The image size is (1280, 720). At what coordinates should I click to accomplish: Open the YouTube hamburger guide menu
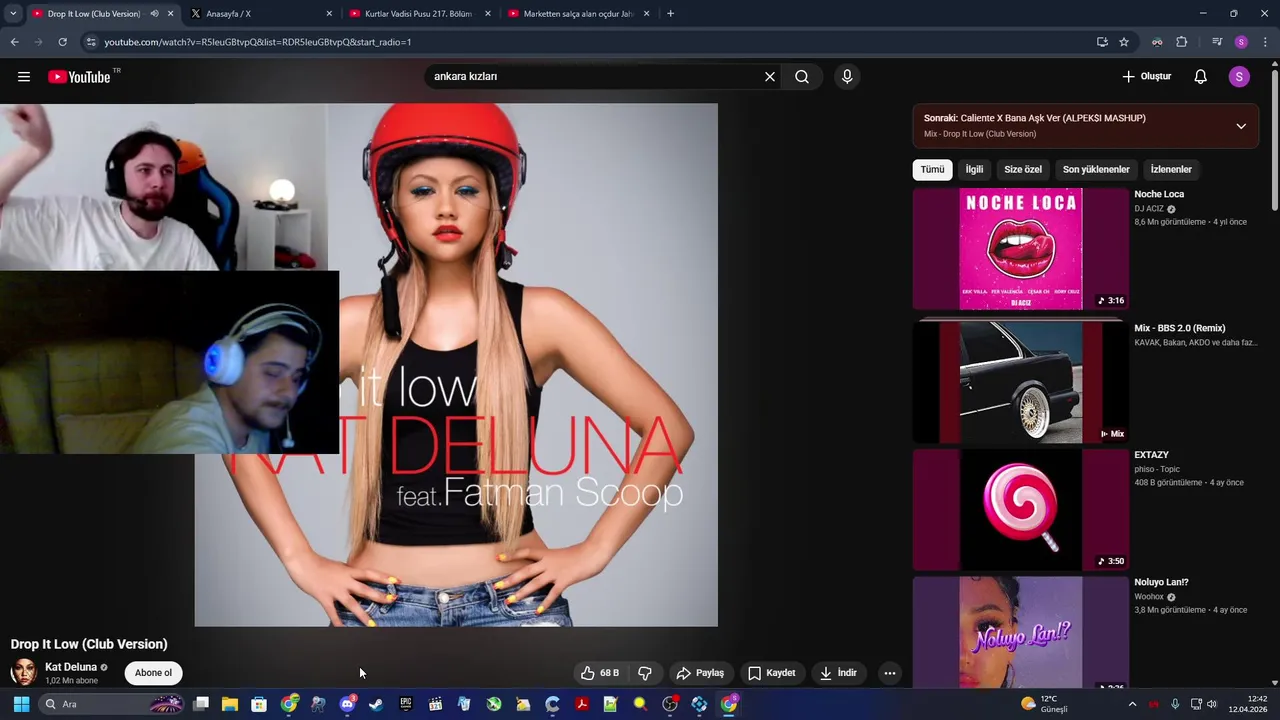(24, 77)
